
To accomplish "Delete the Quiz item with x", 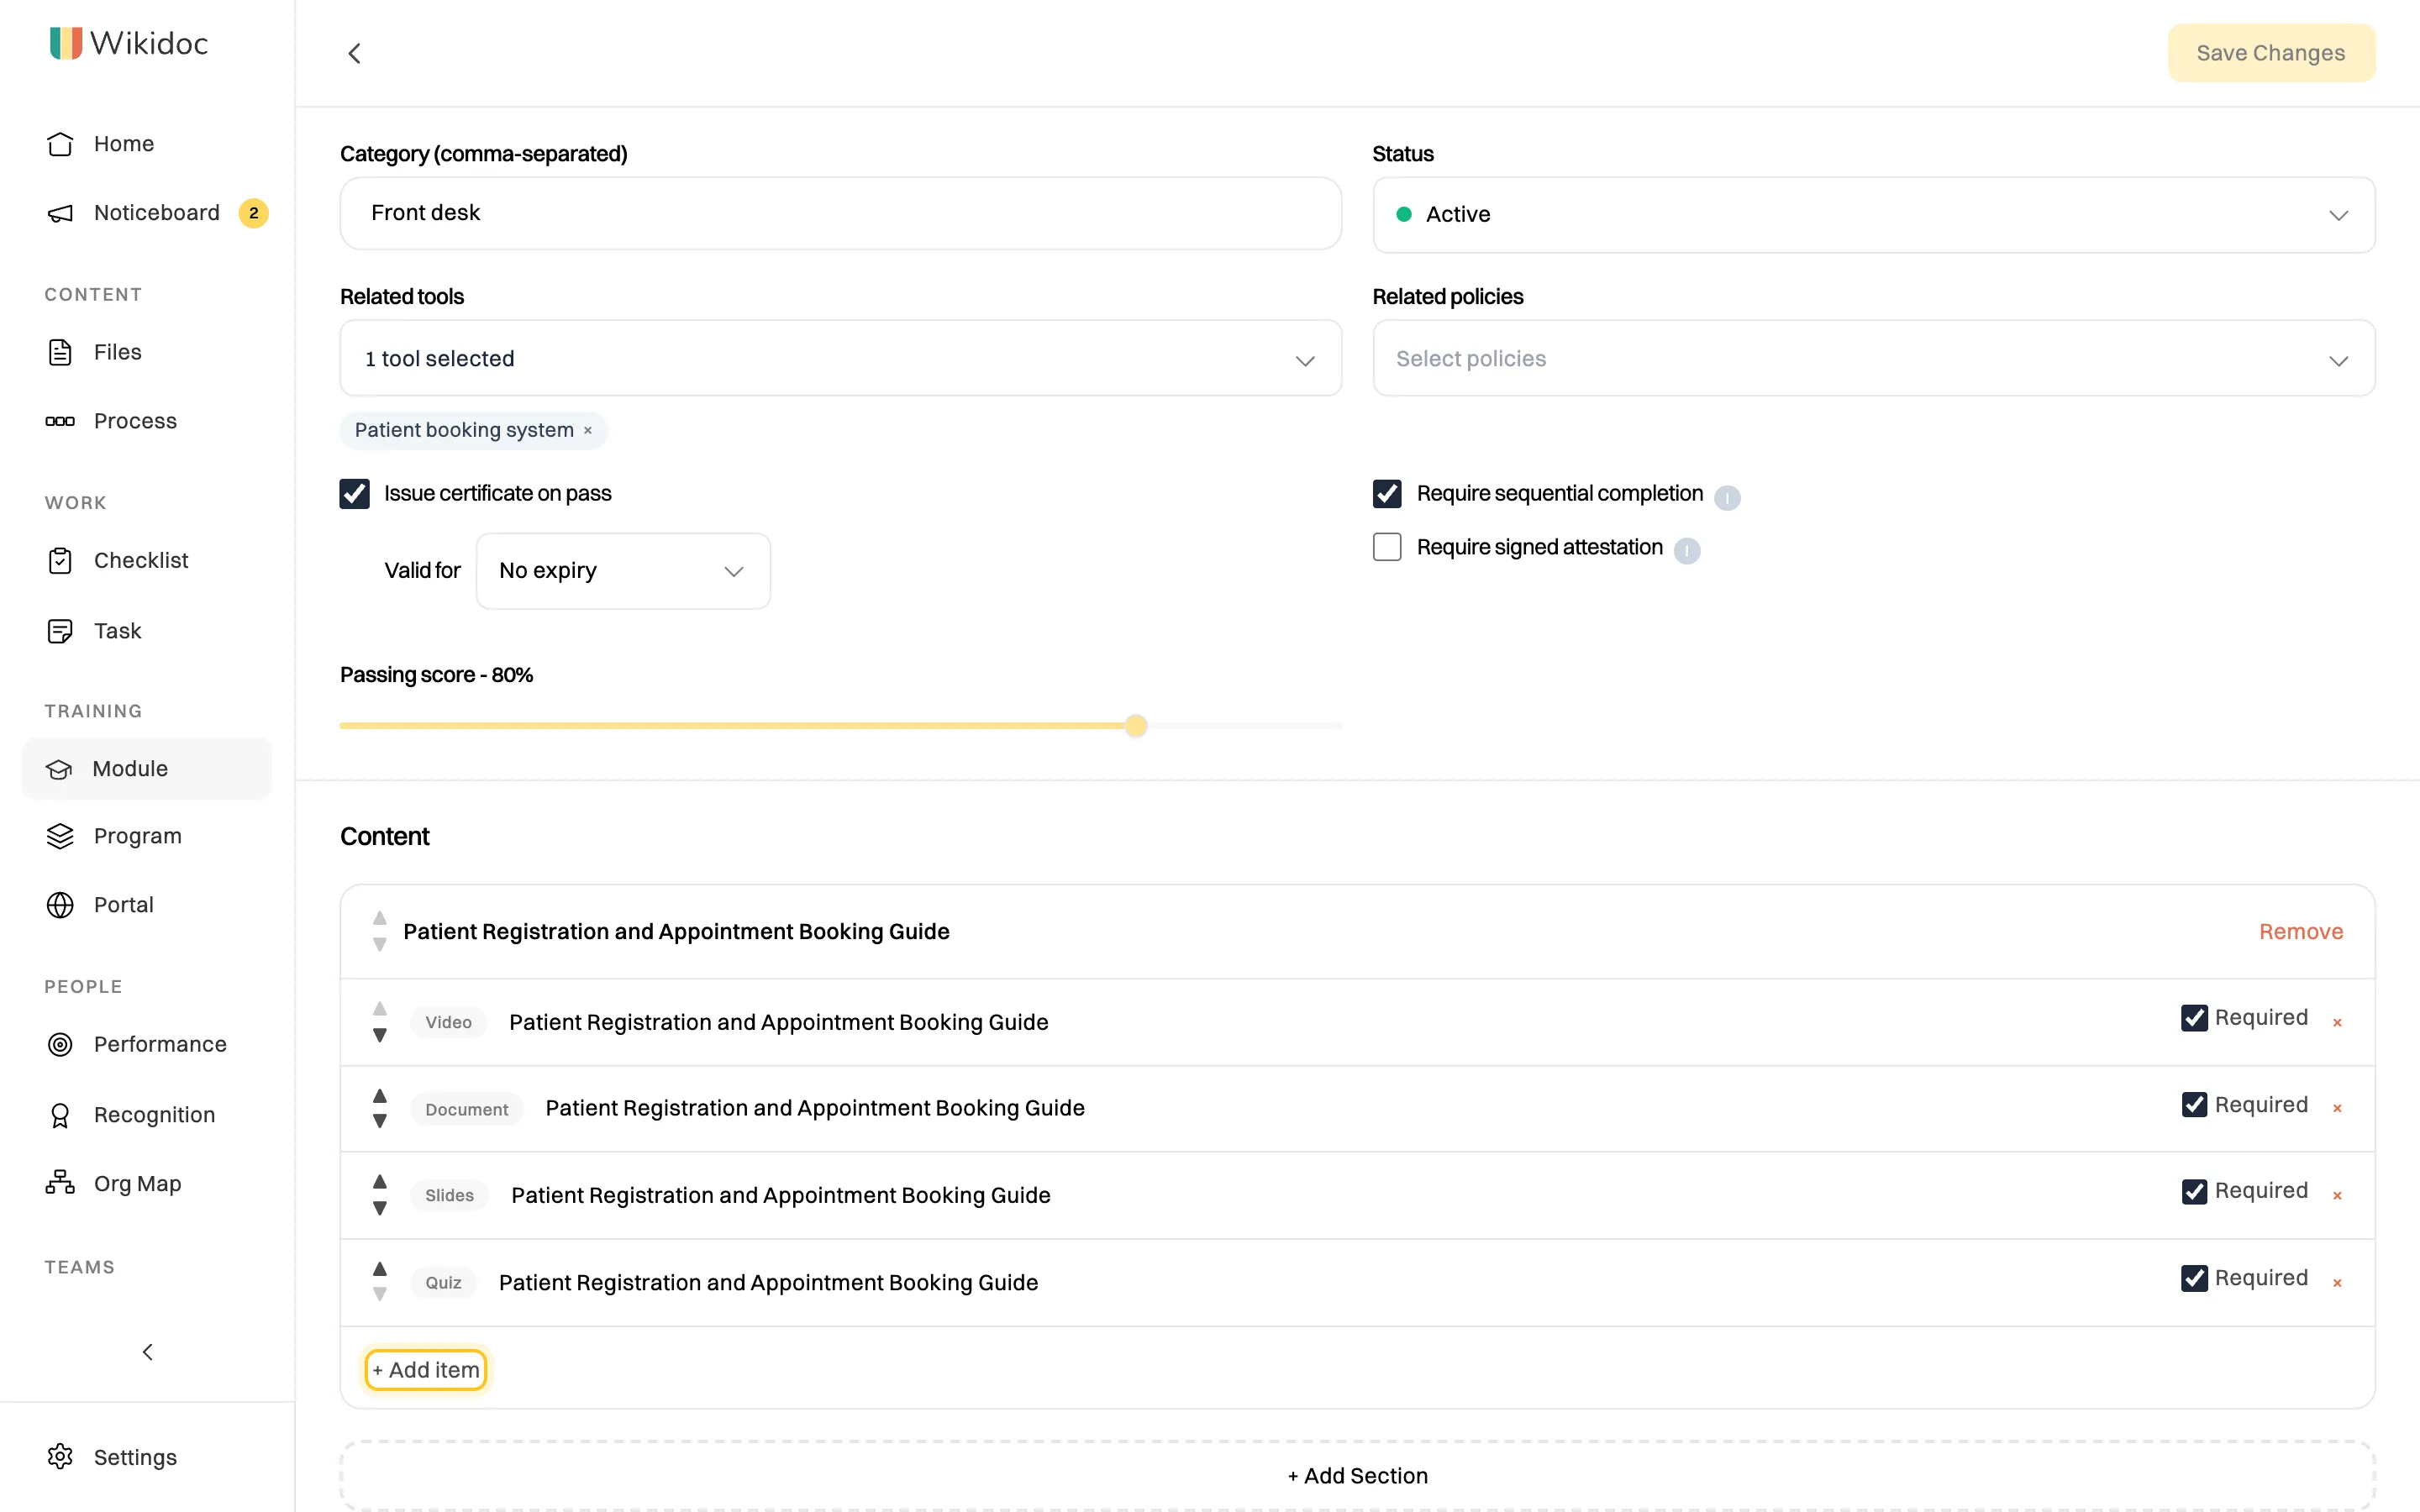I will 2337,1283.
